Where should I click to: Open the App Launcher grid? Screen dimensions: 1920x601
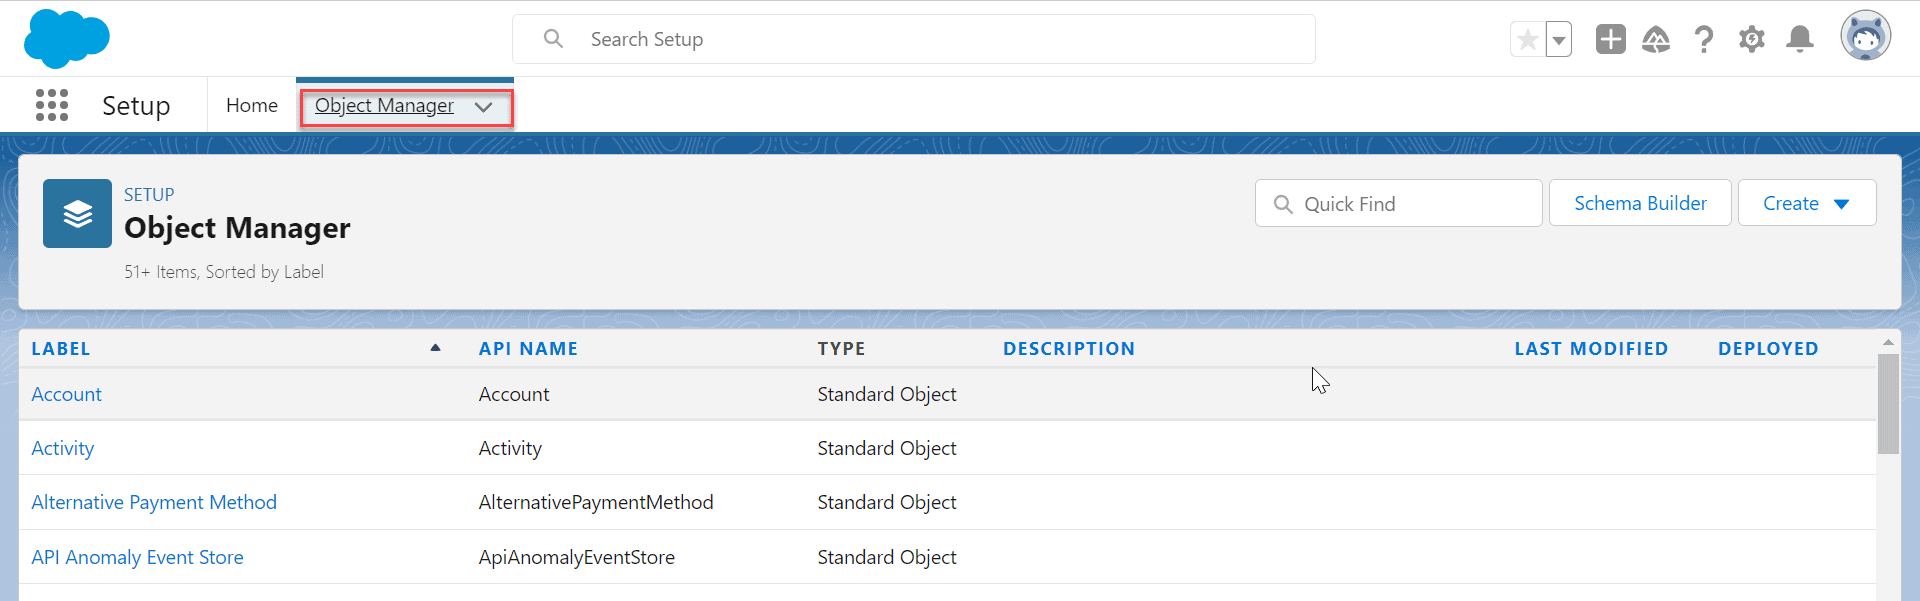[51, 104]
